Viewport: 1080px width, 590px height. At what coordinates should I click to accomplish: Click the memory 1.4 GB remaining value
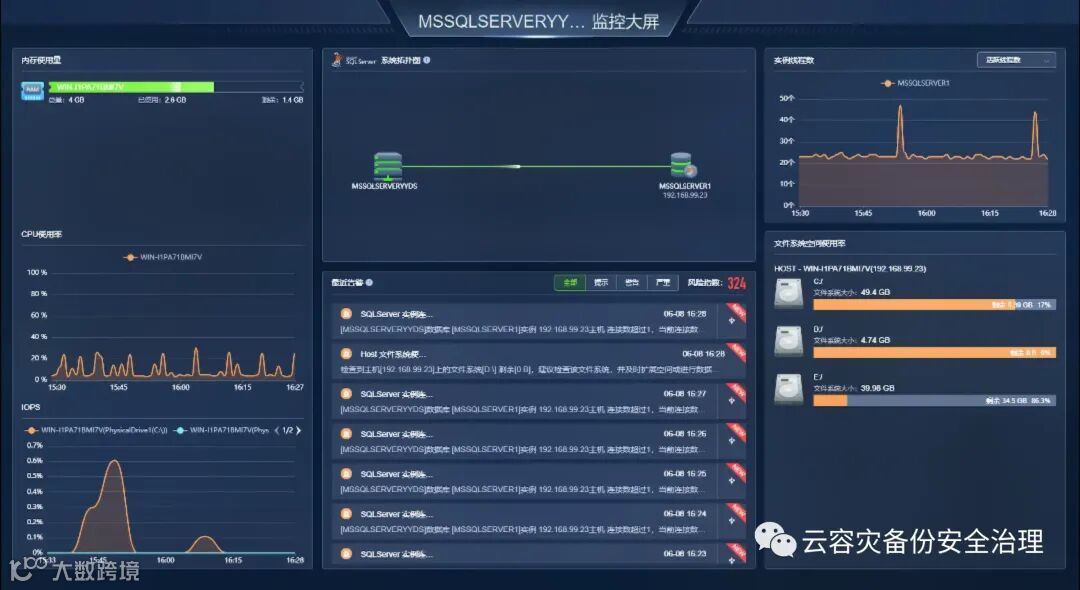292,100
